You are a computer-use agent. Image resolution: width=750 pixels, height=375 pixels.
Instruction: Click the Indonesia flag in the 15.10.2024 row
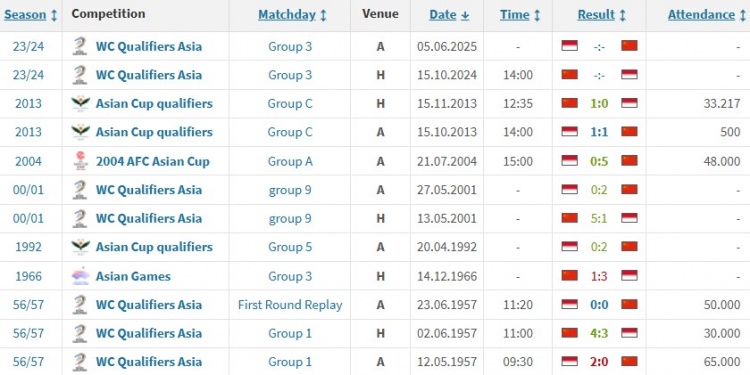click(629, 75)
